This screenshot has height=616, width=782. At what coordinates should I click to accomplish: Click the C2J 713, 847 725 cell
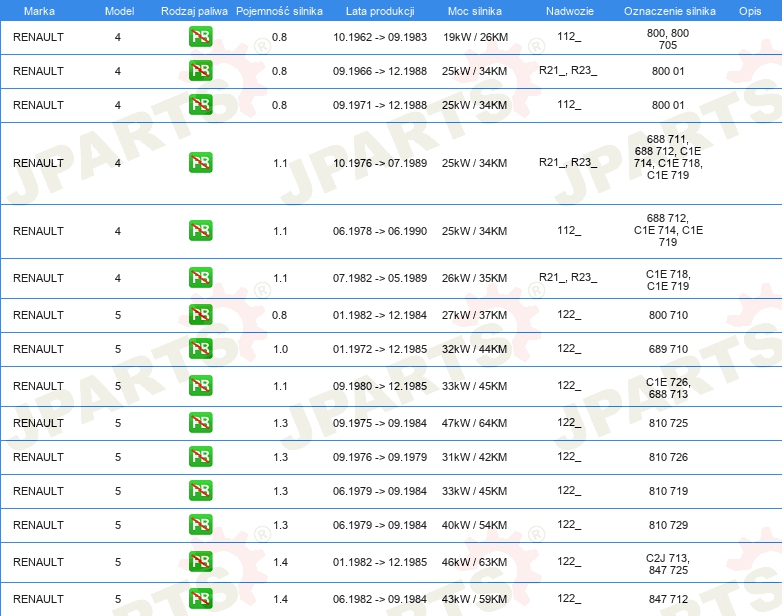(668, 564)
